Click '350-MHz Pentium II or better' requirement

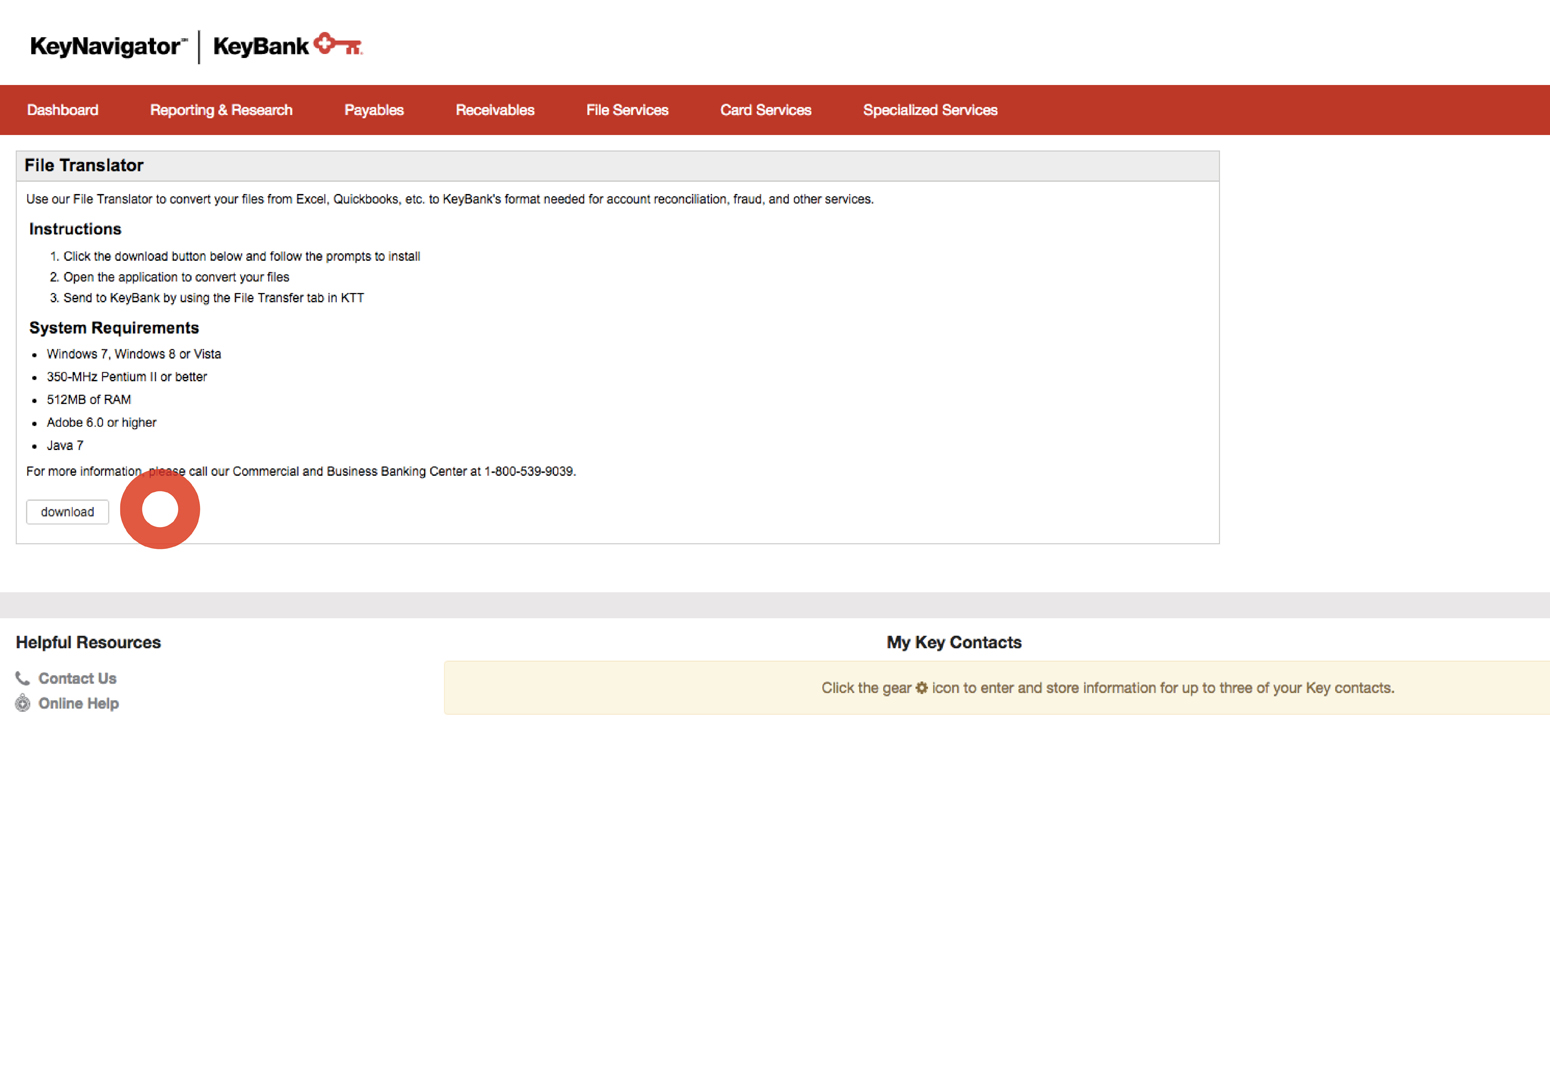[x=127, y=377]
